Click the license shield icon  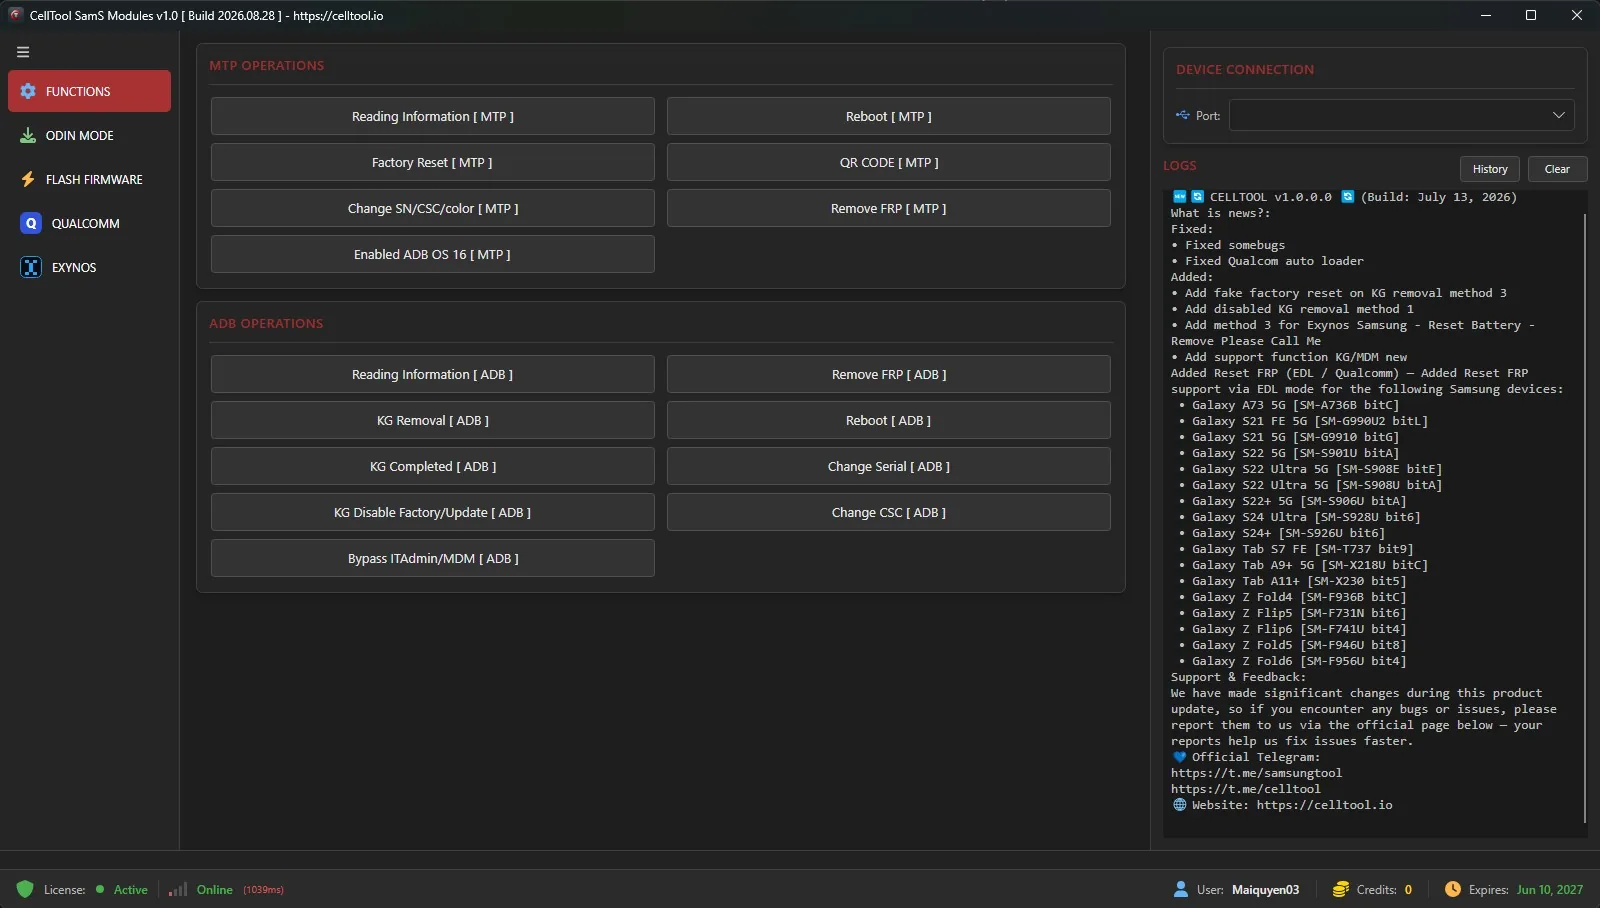point(25,889)
